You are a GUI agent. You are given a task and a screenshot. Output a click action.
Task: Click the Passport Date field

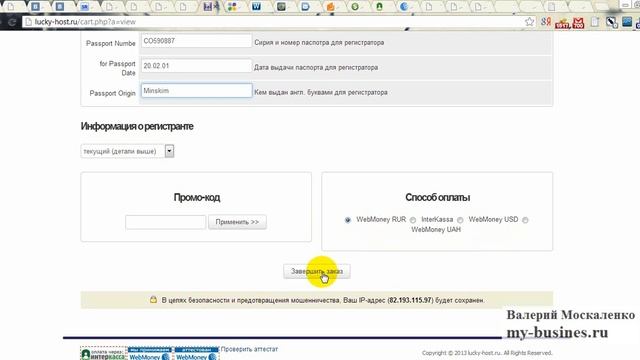click(196, 66)
